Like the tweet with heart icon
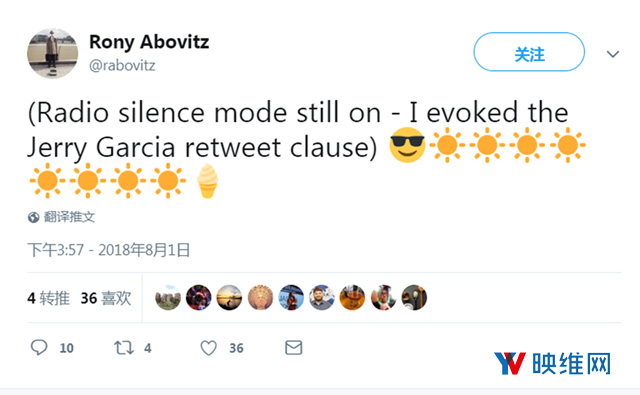This screenshot has height=395, width=640. pos(209,348)
